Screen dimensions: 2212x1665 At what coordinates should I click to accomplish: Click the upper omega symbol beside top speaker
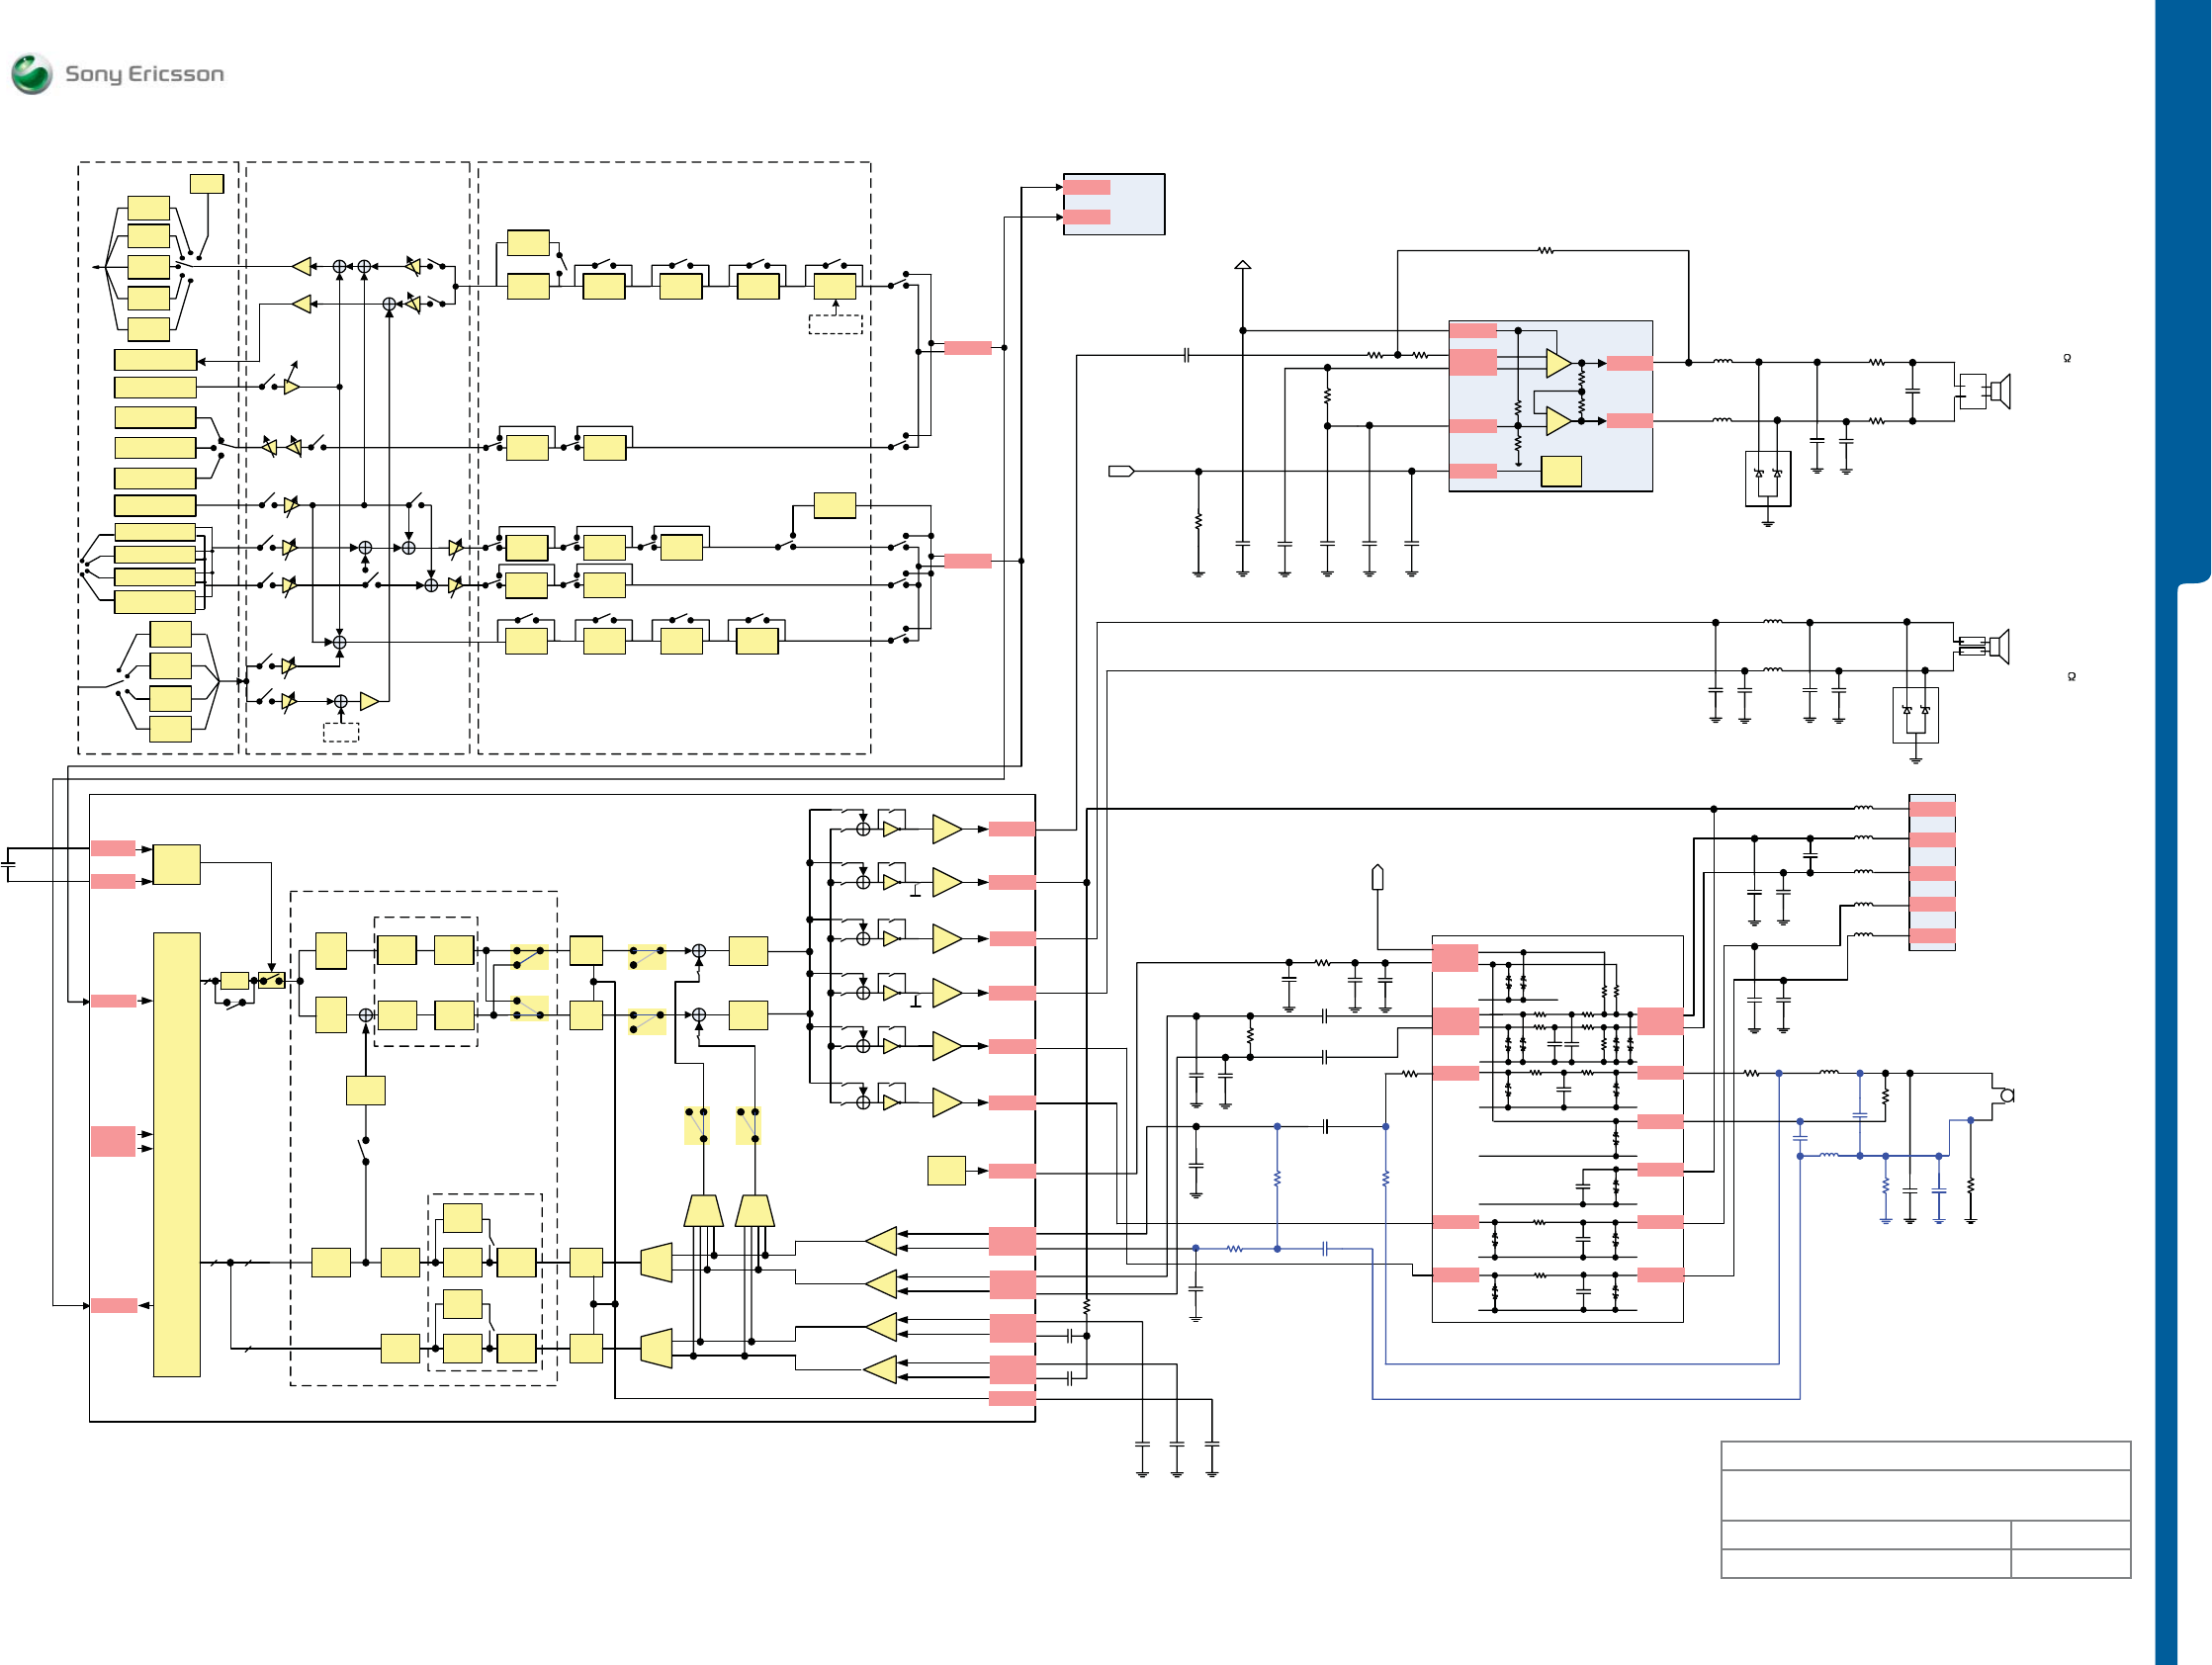[2066, 358]
